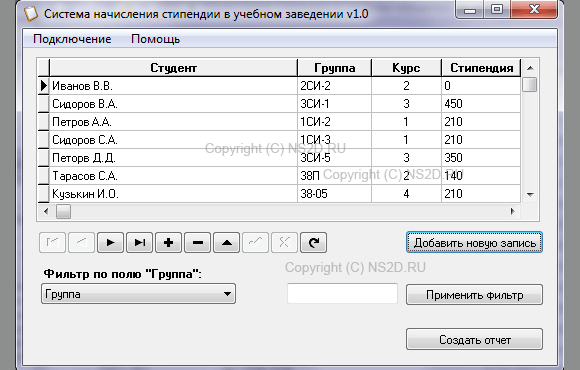Click the application notebook icon in title bar

[31, 14]
